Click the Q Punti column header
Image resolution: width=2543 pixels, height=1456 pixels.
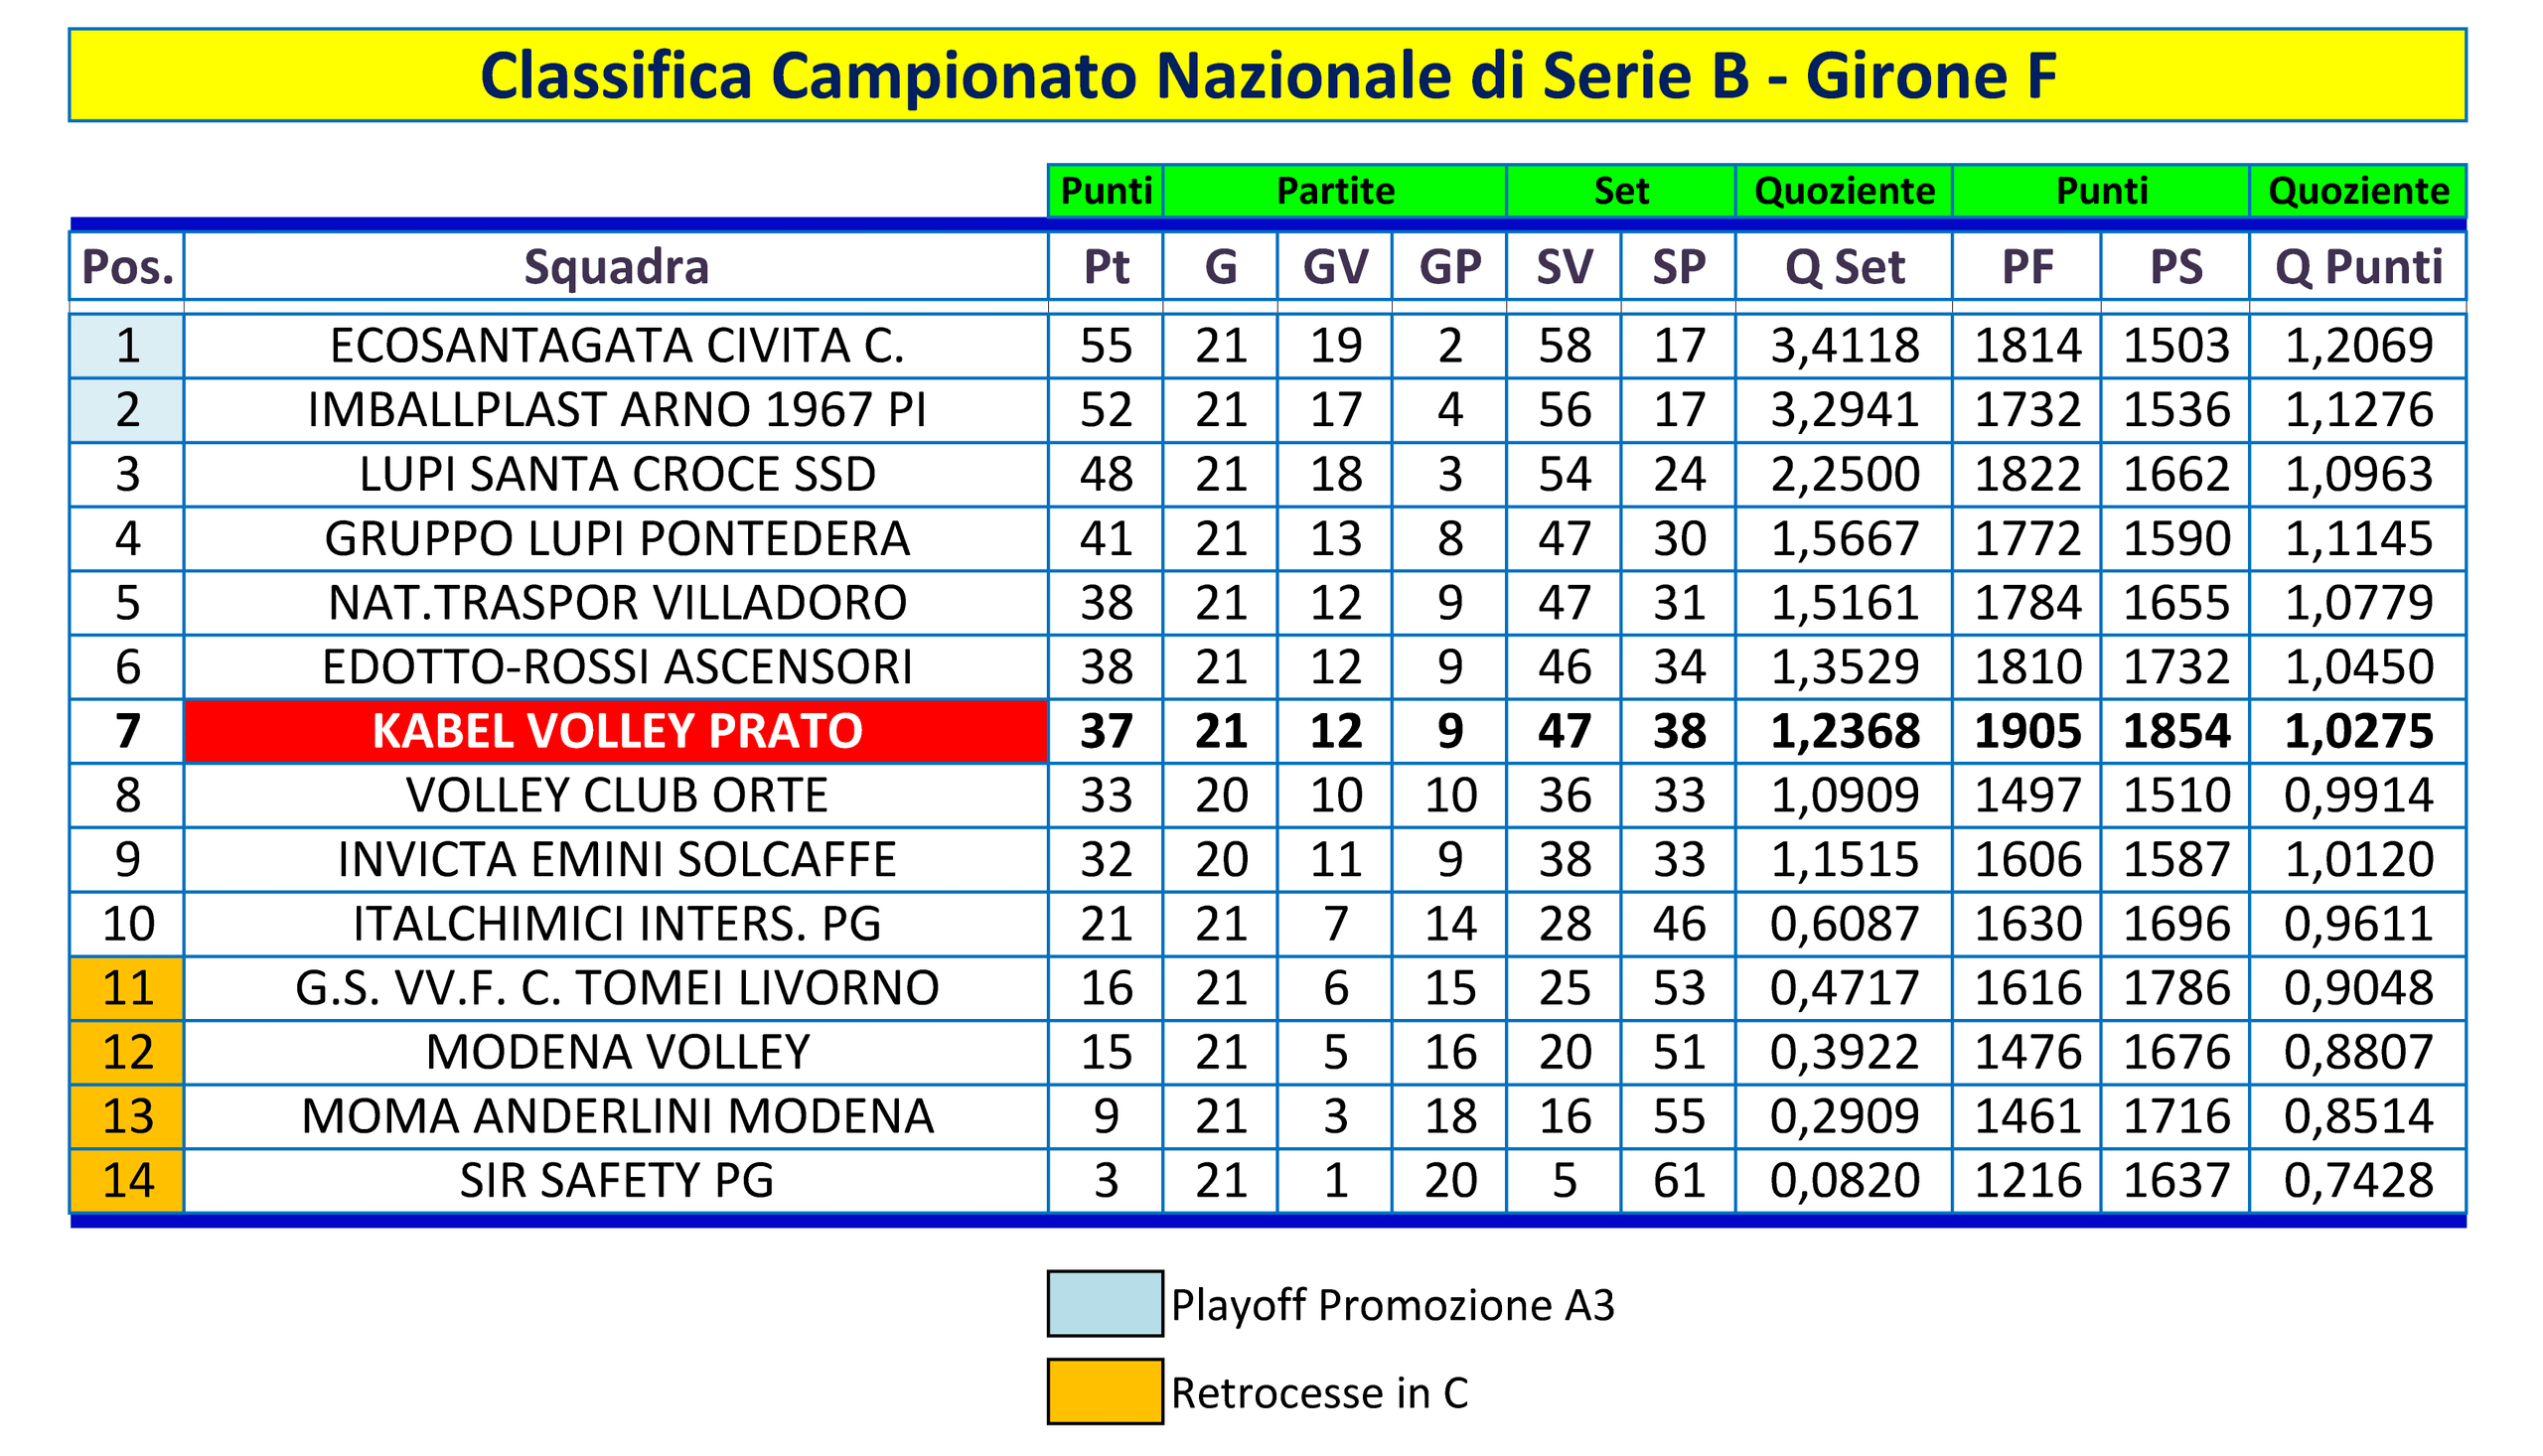[2358, 266]
